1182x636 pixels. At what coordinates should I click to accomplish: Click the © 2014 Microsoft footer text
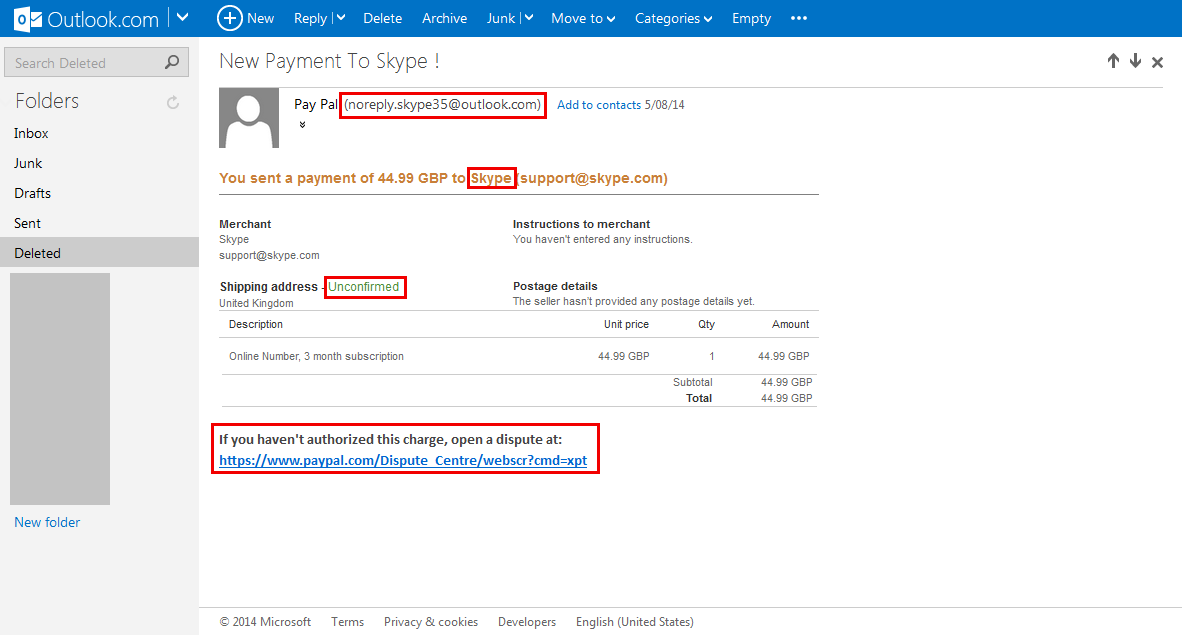265,622
